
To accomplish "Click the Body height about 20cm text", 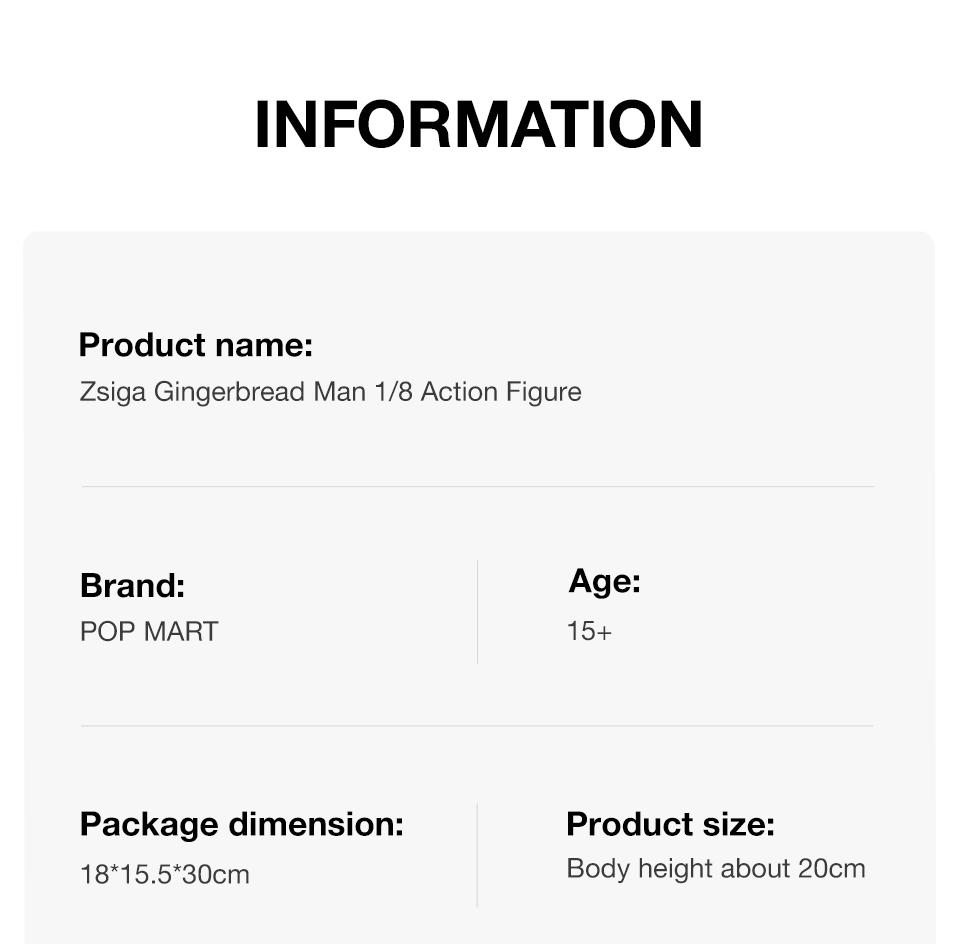I will coord(716,869).
